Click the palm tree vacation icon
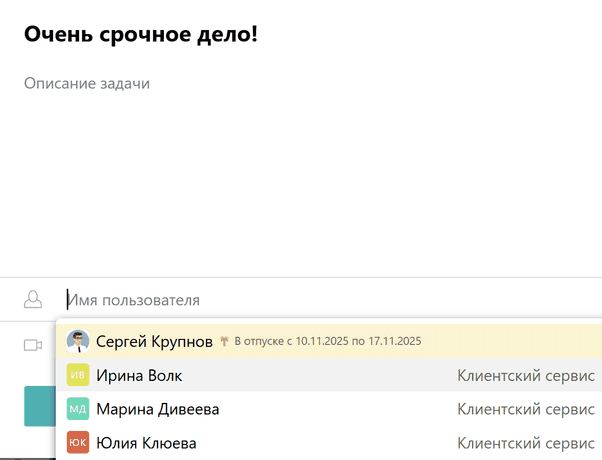 224,341
